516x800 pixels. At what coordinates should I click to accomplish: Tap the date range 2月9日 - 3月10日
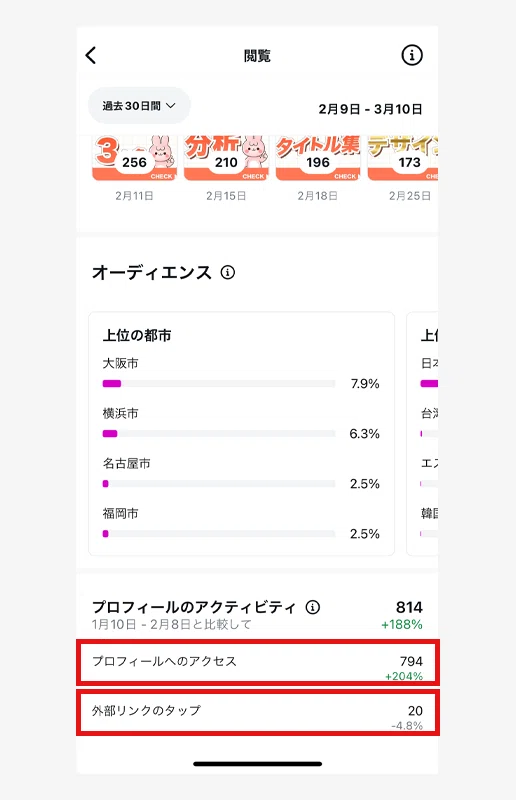pos(370,109)
